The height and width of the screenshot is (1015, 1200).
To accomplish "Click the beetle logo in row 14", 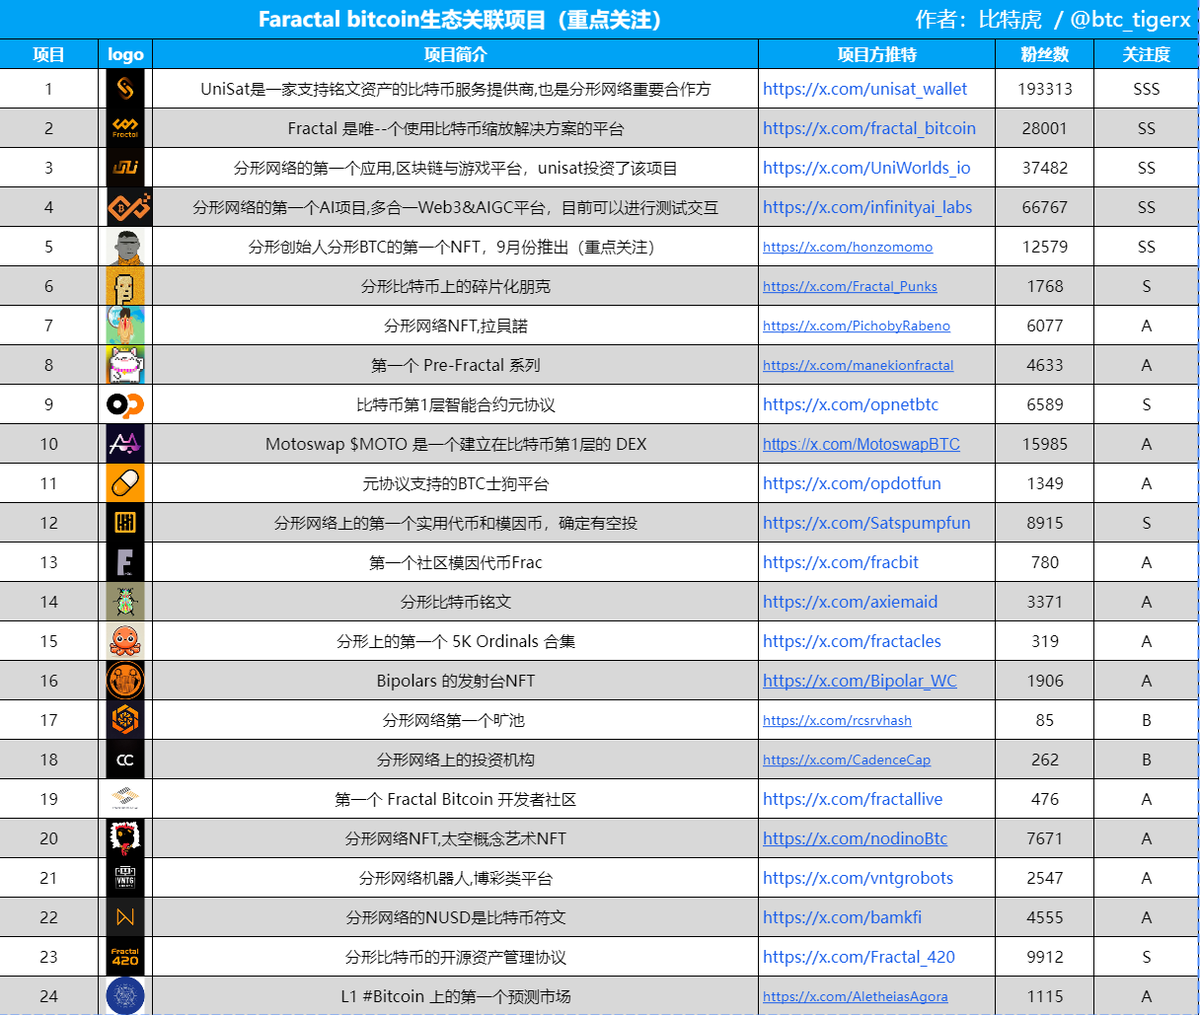I will pyautogui.click(x=125, y=602).
